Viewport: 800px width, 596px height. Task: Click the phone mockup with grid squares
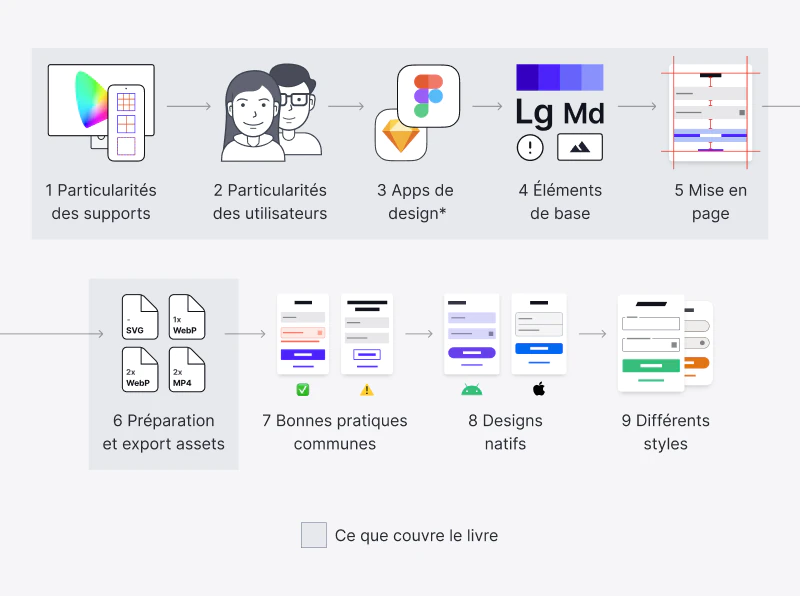(x=126, y=123)
